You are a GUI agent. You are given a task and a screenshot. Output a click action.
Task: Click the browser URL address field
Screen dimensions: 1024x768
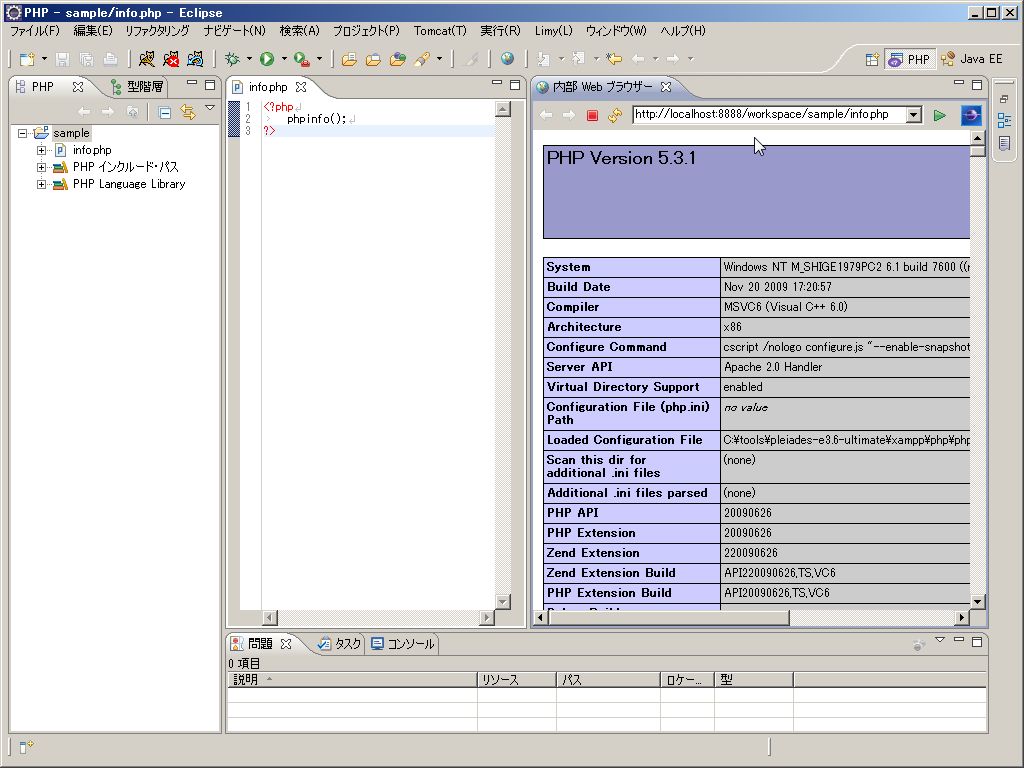tap(769, 115)
